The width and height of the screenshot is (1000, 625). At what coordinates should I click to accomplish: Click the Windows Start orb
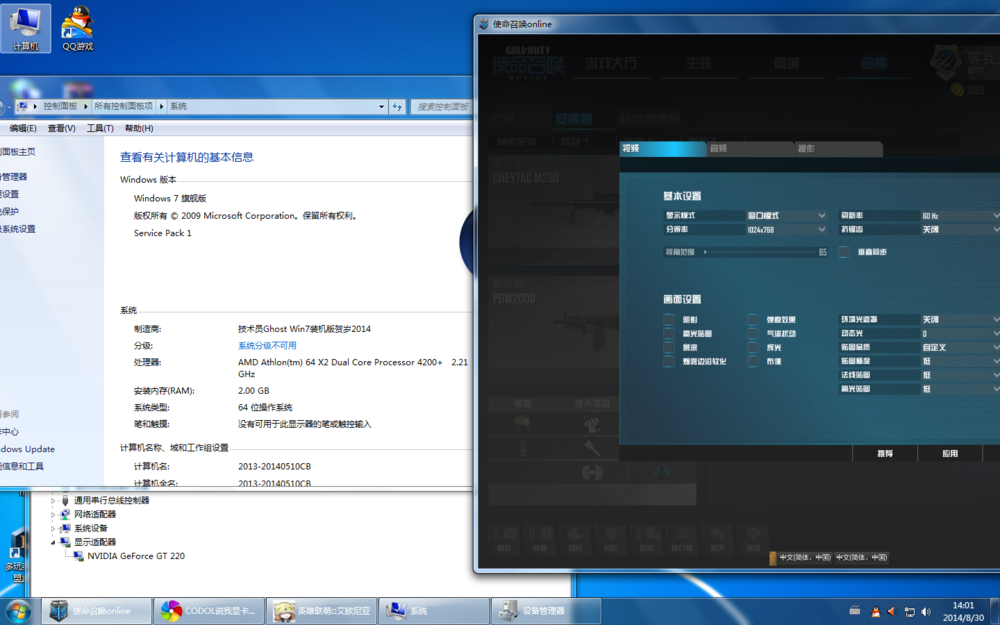[18, 611]
